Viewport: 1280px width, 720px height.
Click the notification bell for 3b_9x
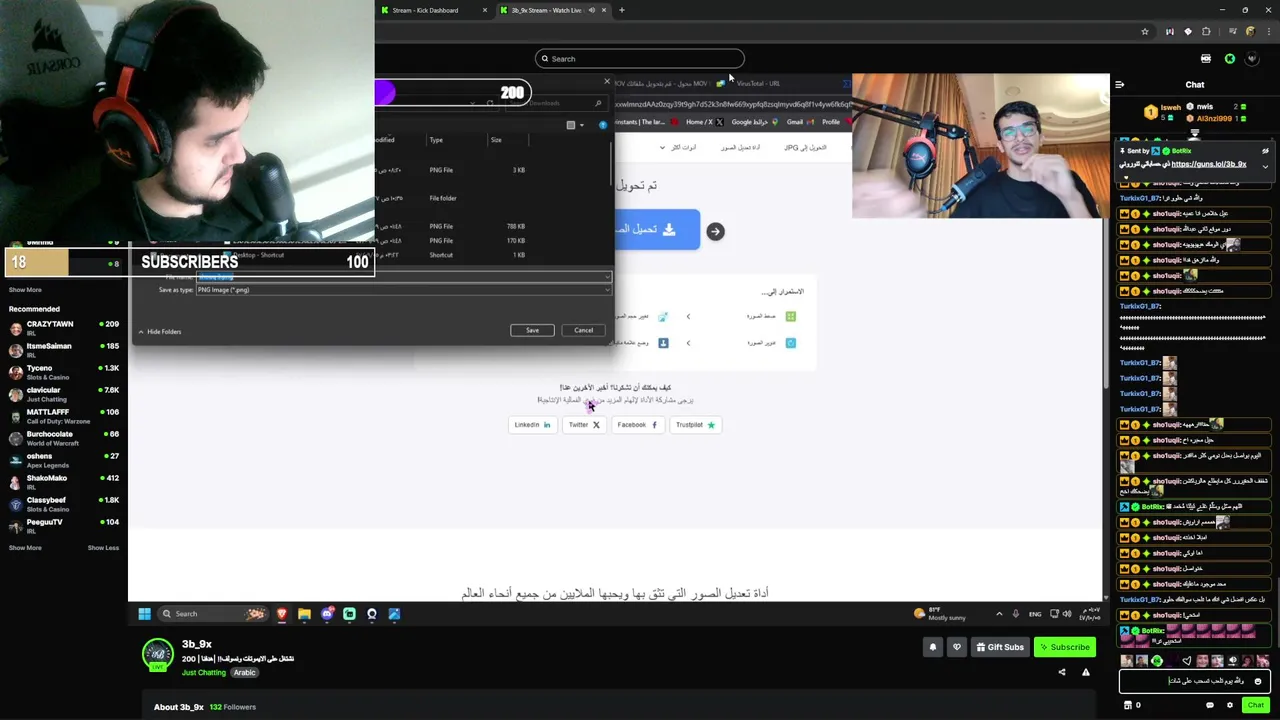click(933, 647)
